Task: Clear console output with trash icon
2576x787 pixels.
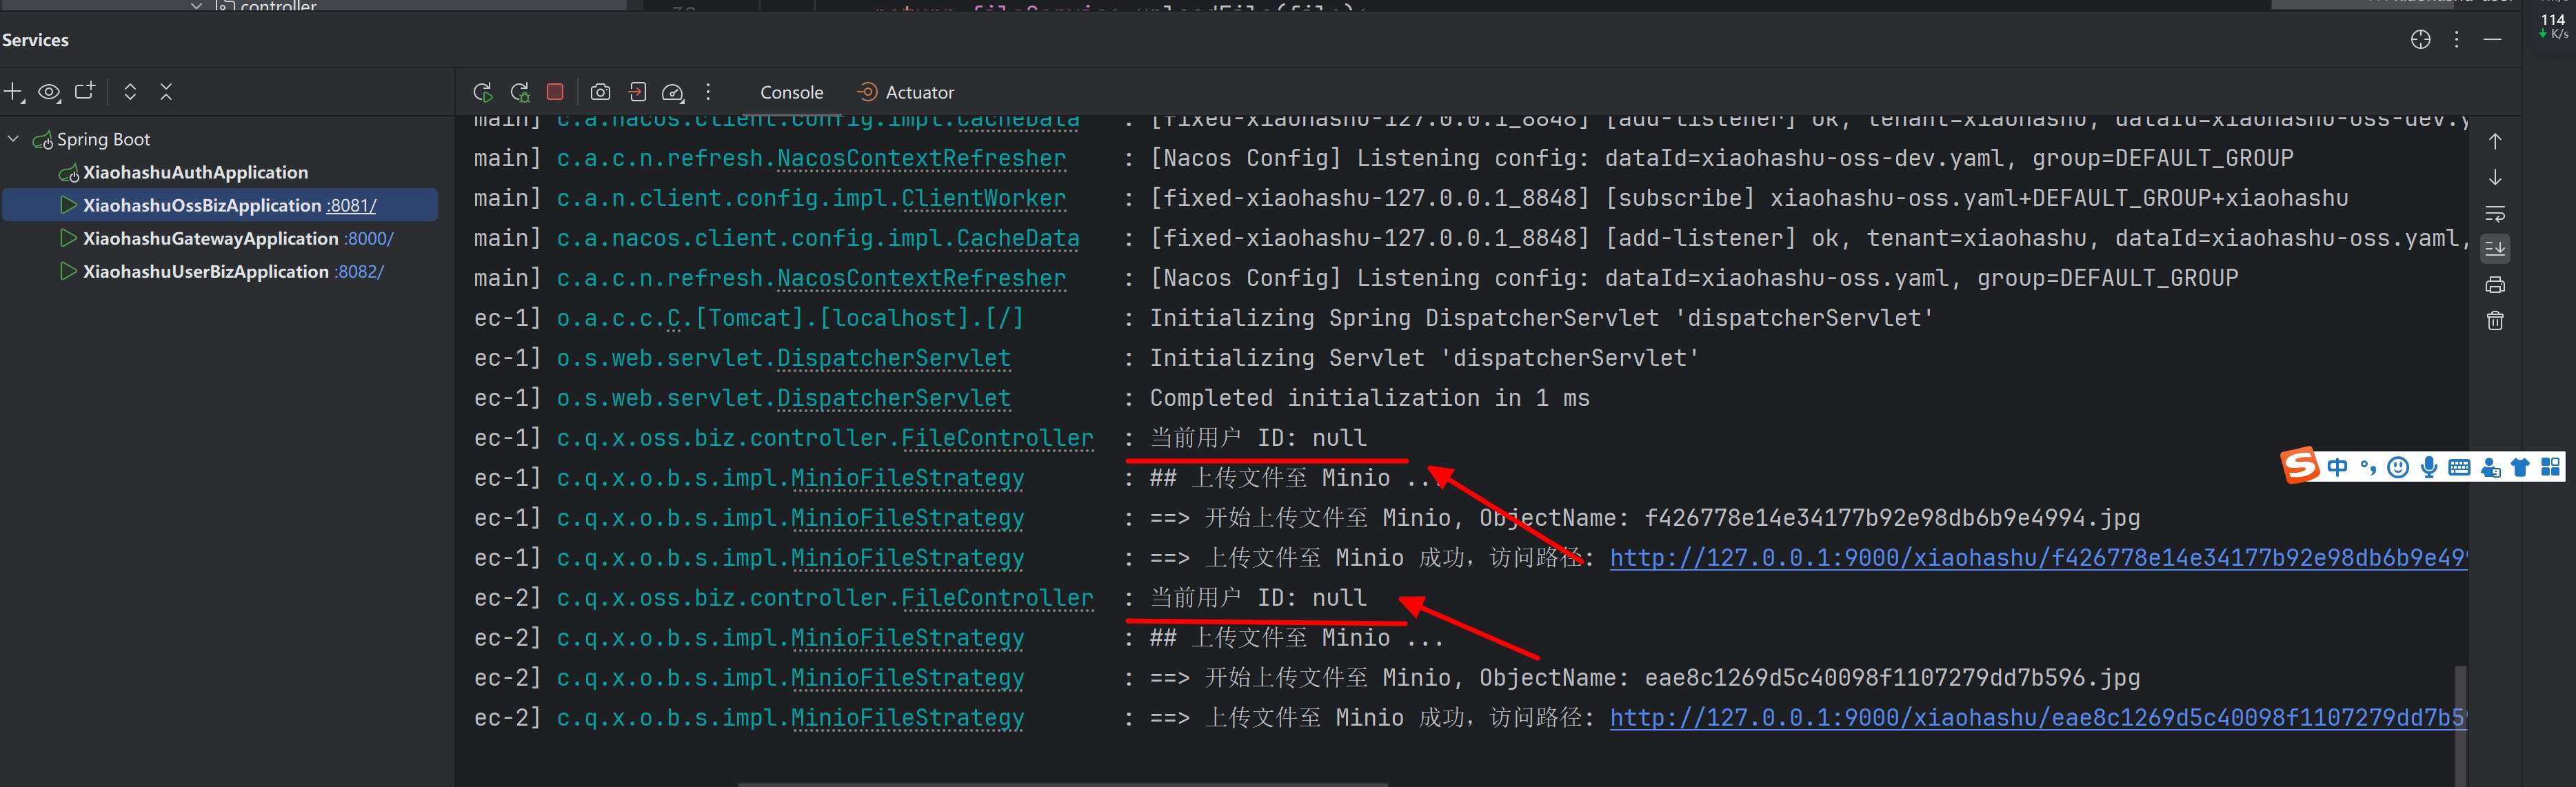Action: pos(2495,321)
